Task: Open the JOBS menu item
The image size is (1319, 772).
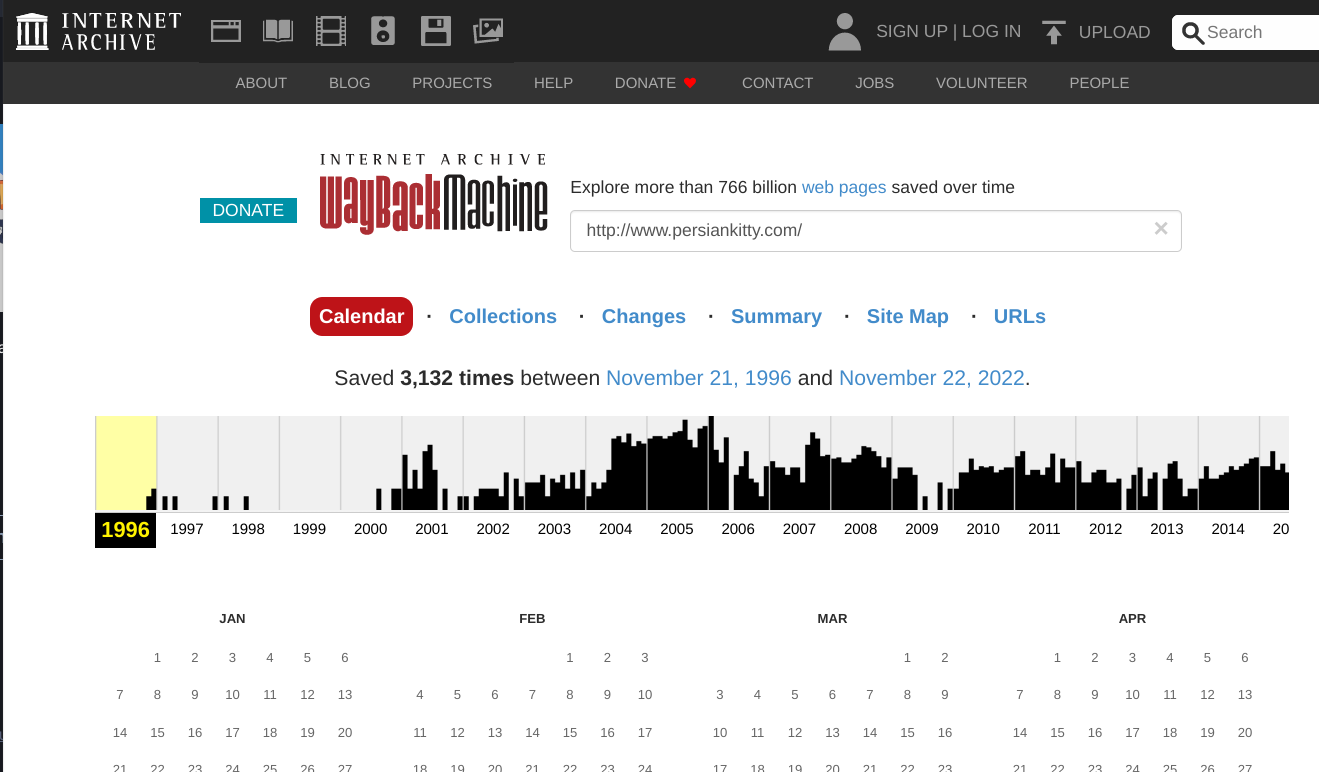Action: tap(874, 83)
